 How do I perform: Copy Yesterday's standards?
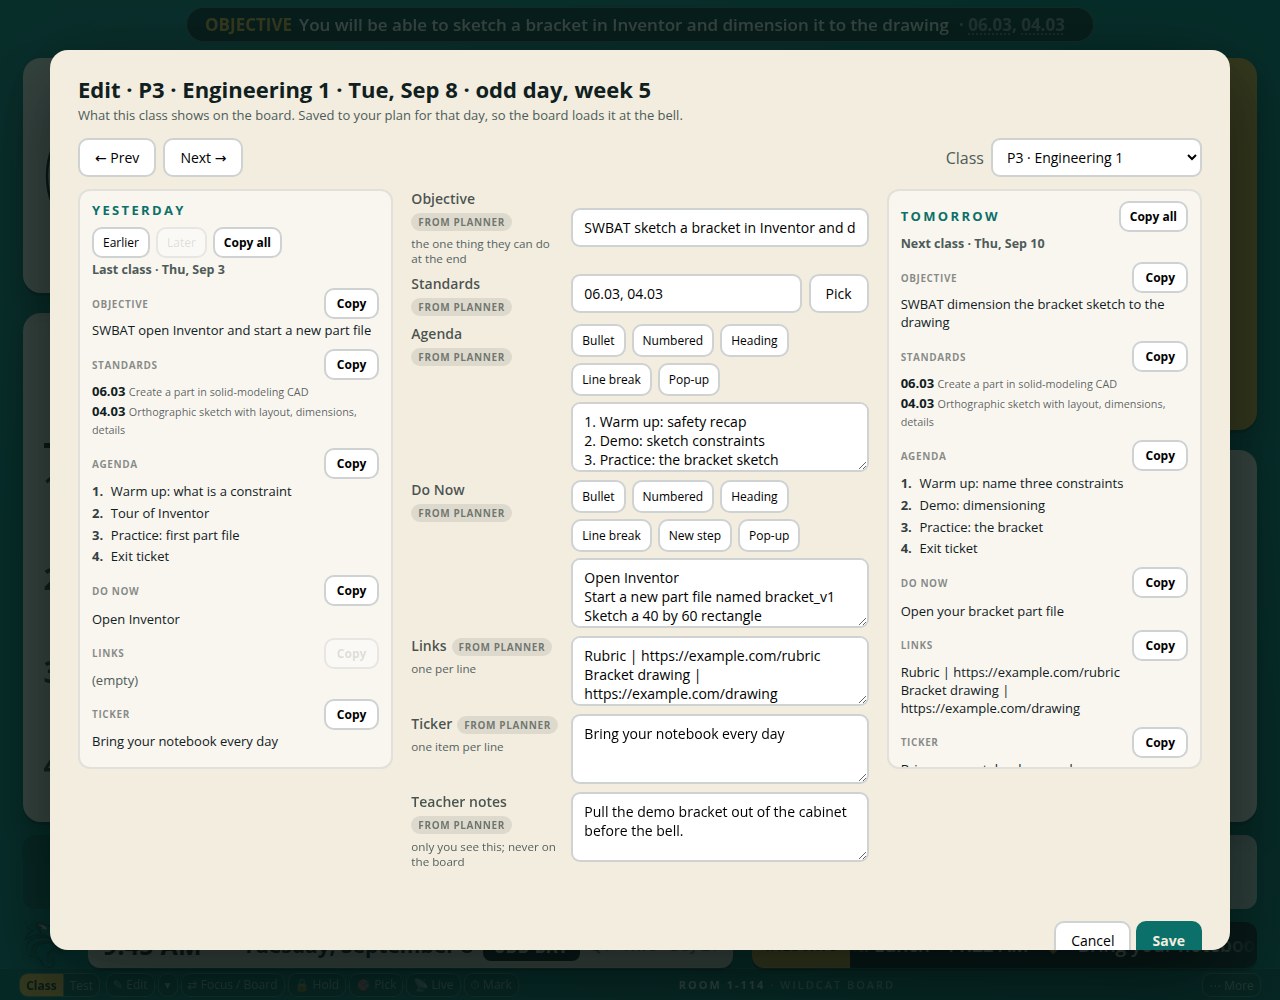351,365
